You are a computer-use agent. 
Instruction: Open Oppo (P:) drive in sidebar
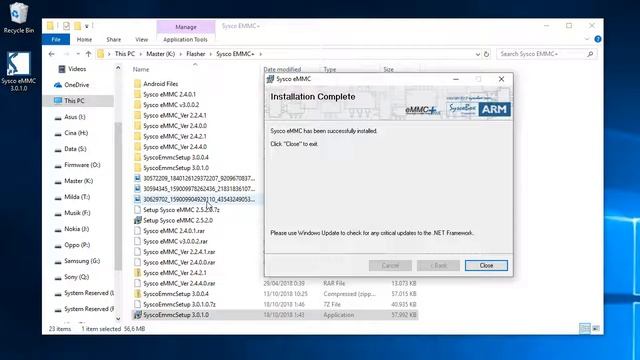coord(77,245)
